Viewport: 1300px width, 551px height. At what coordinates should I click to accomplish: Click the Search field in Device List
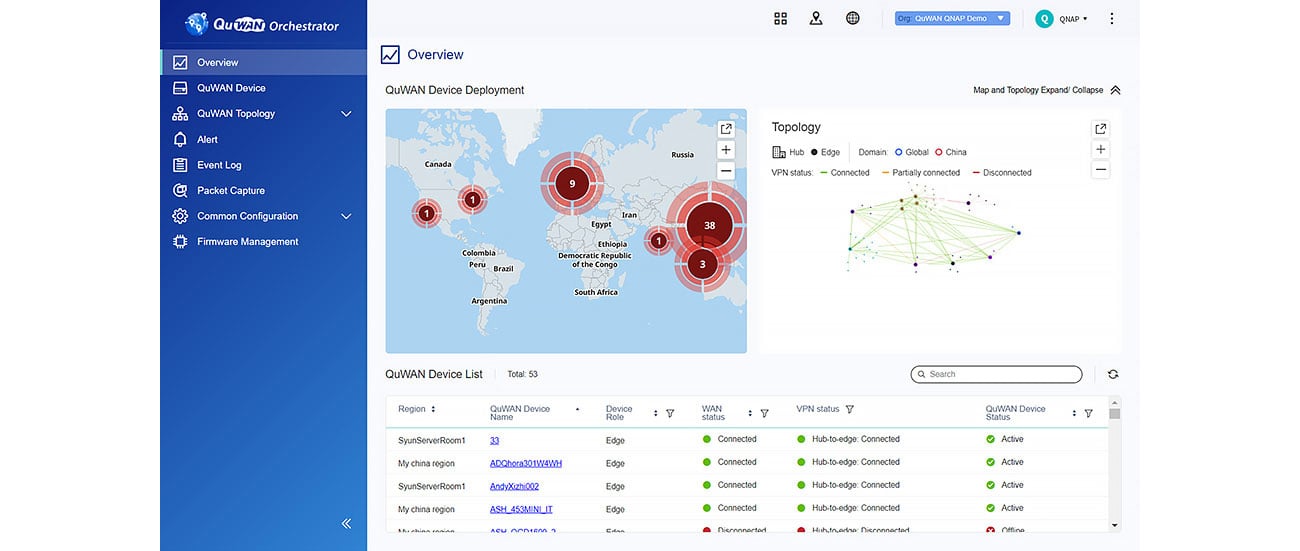(x=996, y=374)
